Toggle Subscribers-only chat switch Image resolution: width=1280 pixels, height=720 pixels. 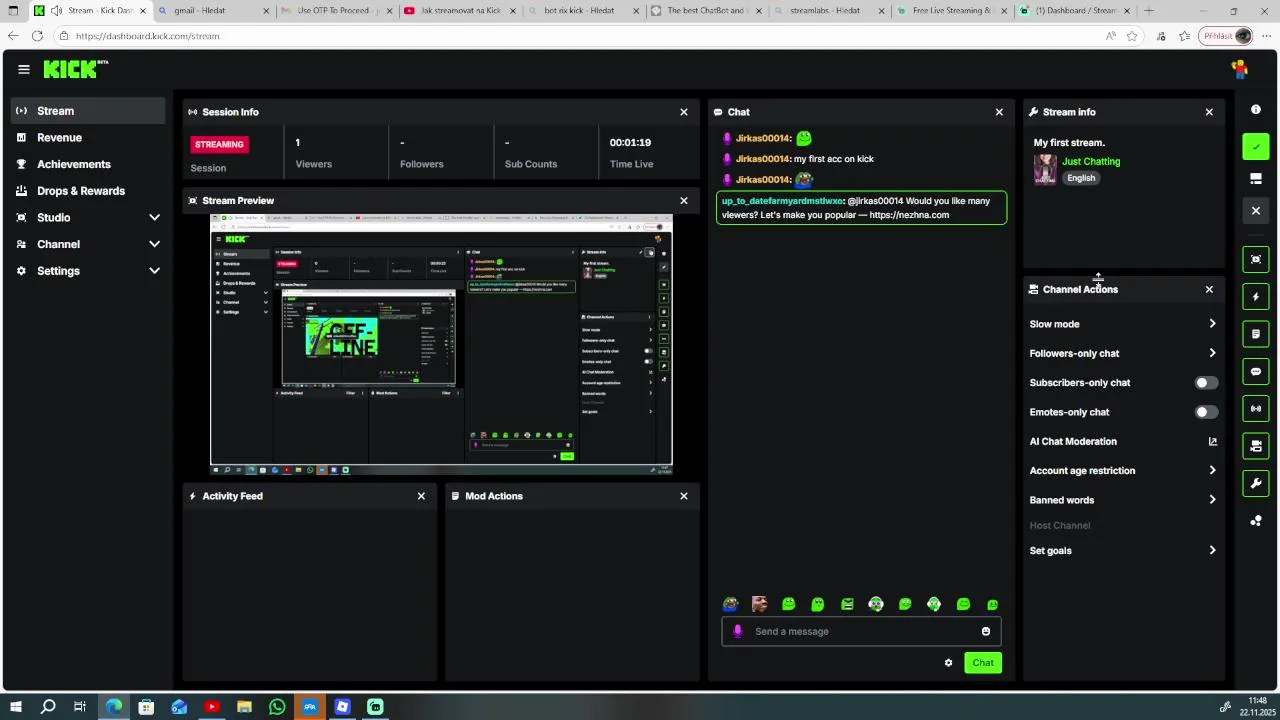click(x=1206, y=383)
